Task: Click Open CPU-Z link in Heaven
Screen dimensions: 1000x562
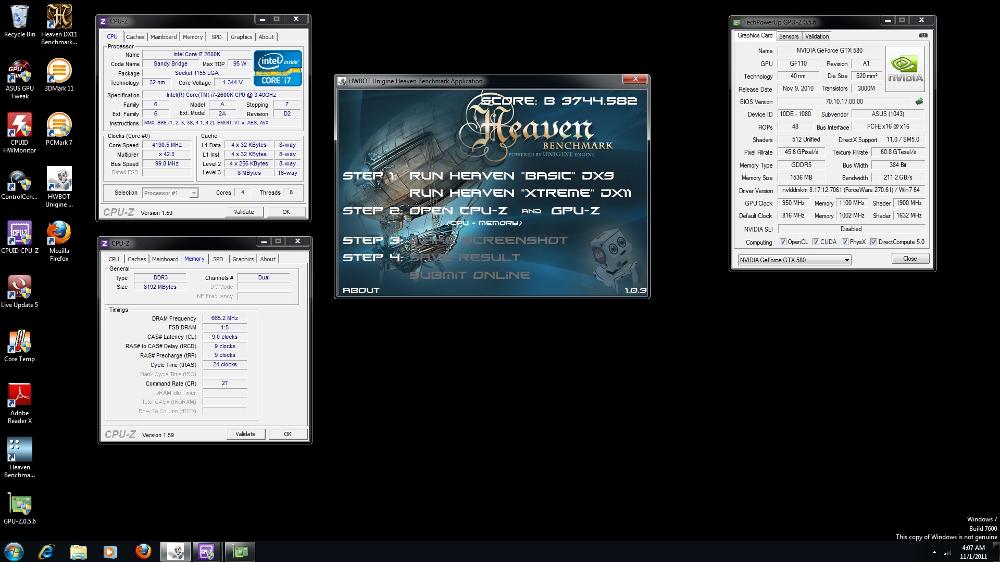Action: click(x=459, y=211)
